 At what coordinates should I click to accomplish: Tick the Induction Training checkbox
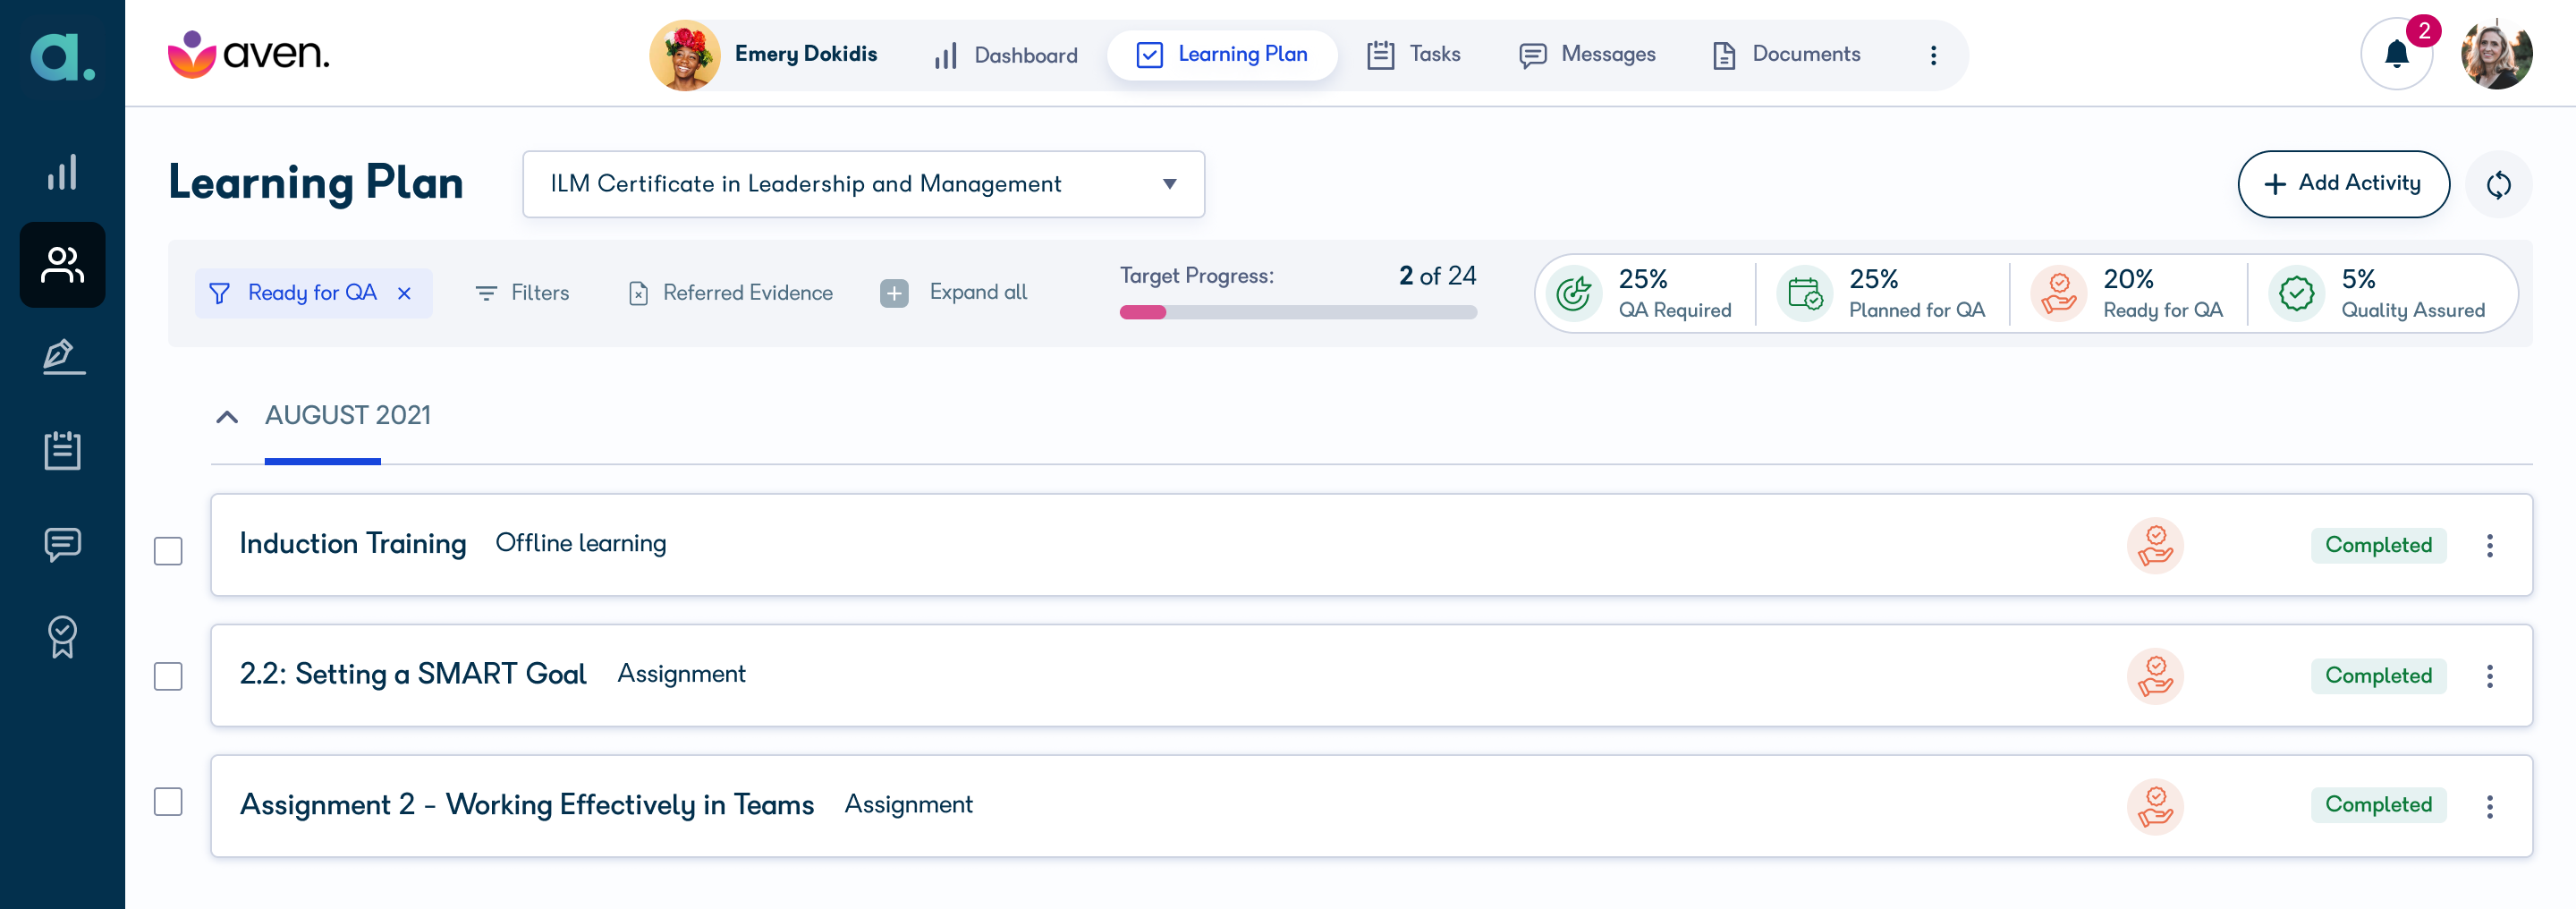pos(168,551)
